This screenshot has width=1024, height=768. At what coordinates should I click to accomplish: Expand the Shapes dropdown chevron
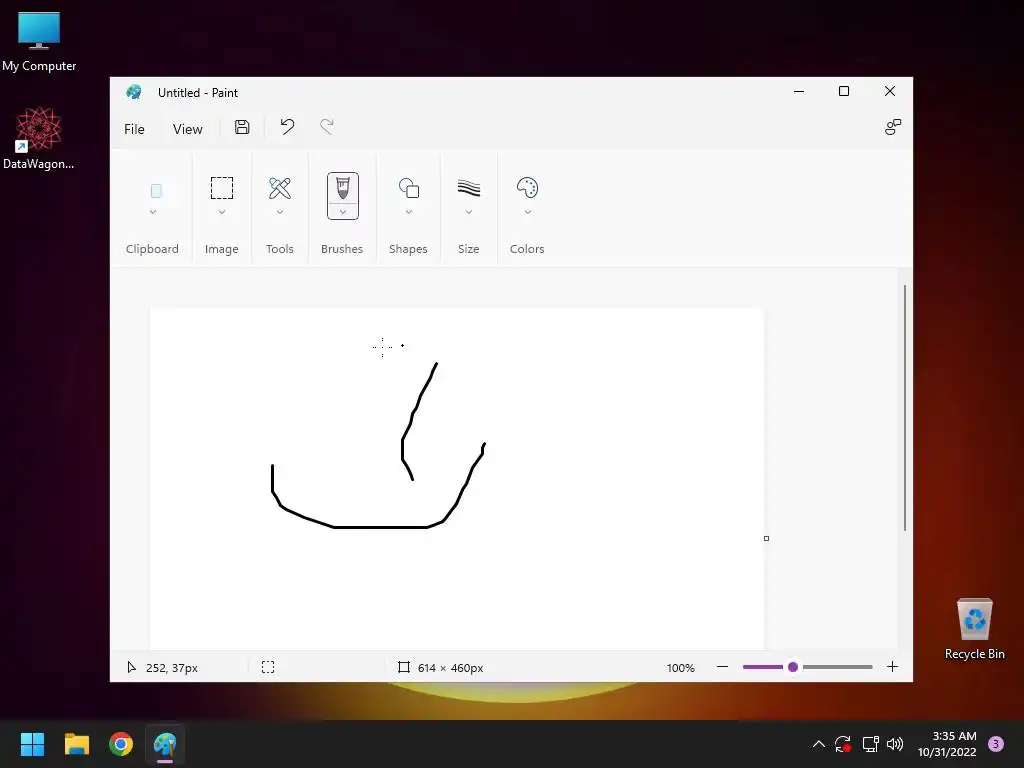click(409, 212)
